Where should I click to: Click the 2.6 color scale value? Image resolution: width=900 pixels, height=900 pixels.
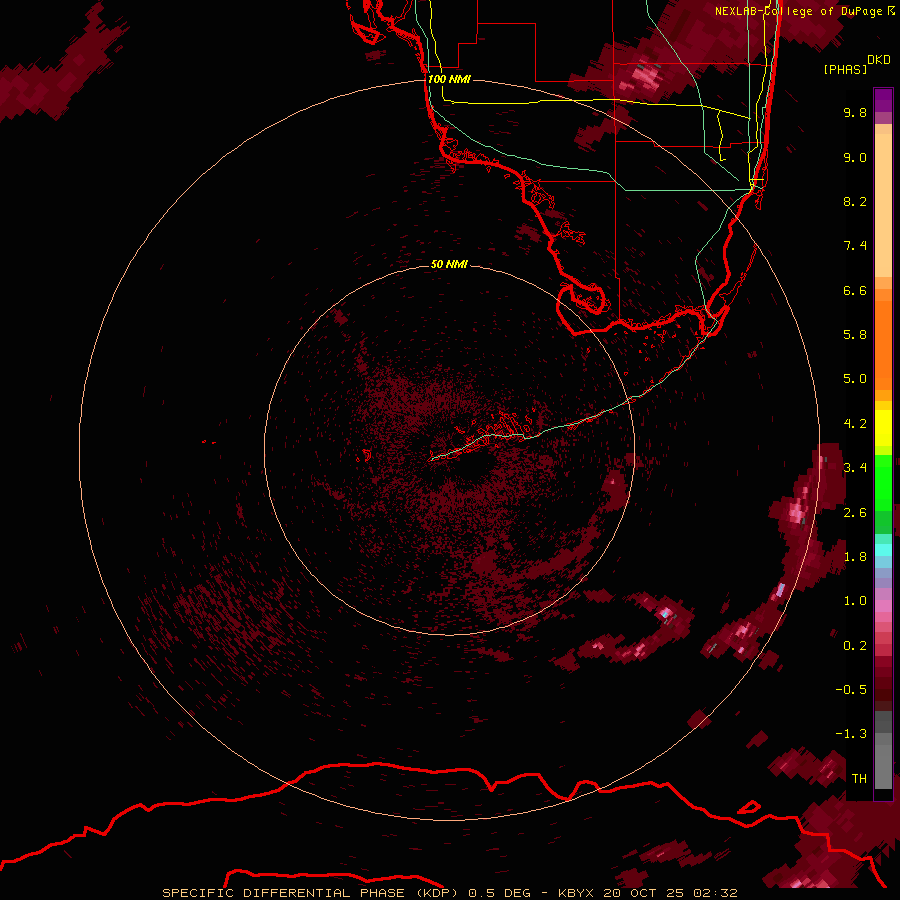[855, 513]
